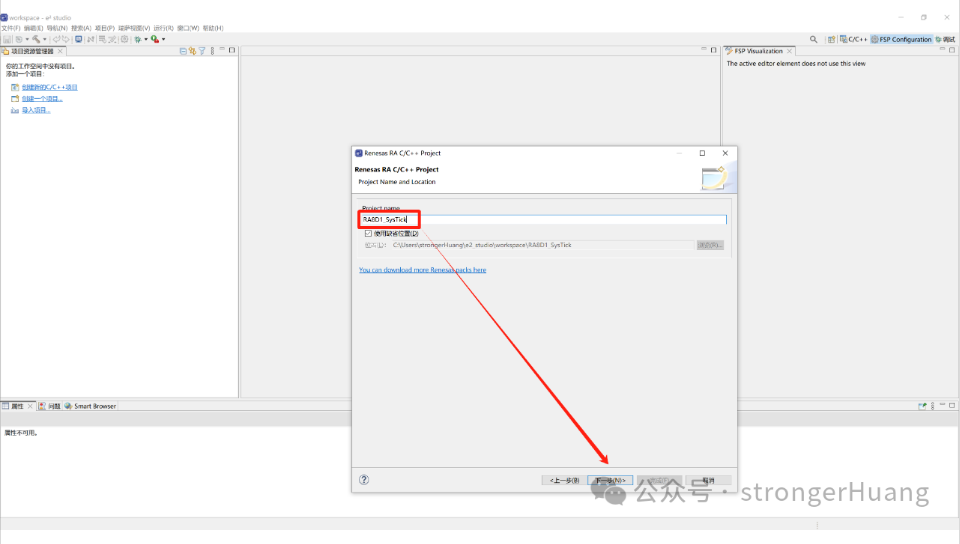Switch to the C/C++ perspective
The image size is (960, 544).
click(x=853, y=39)
